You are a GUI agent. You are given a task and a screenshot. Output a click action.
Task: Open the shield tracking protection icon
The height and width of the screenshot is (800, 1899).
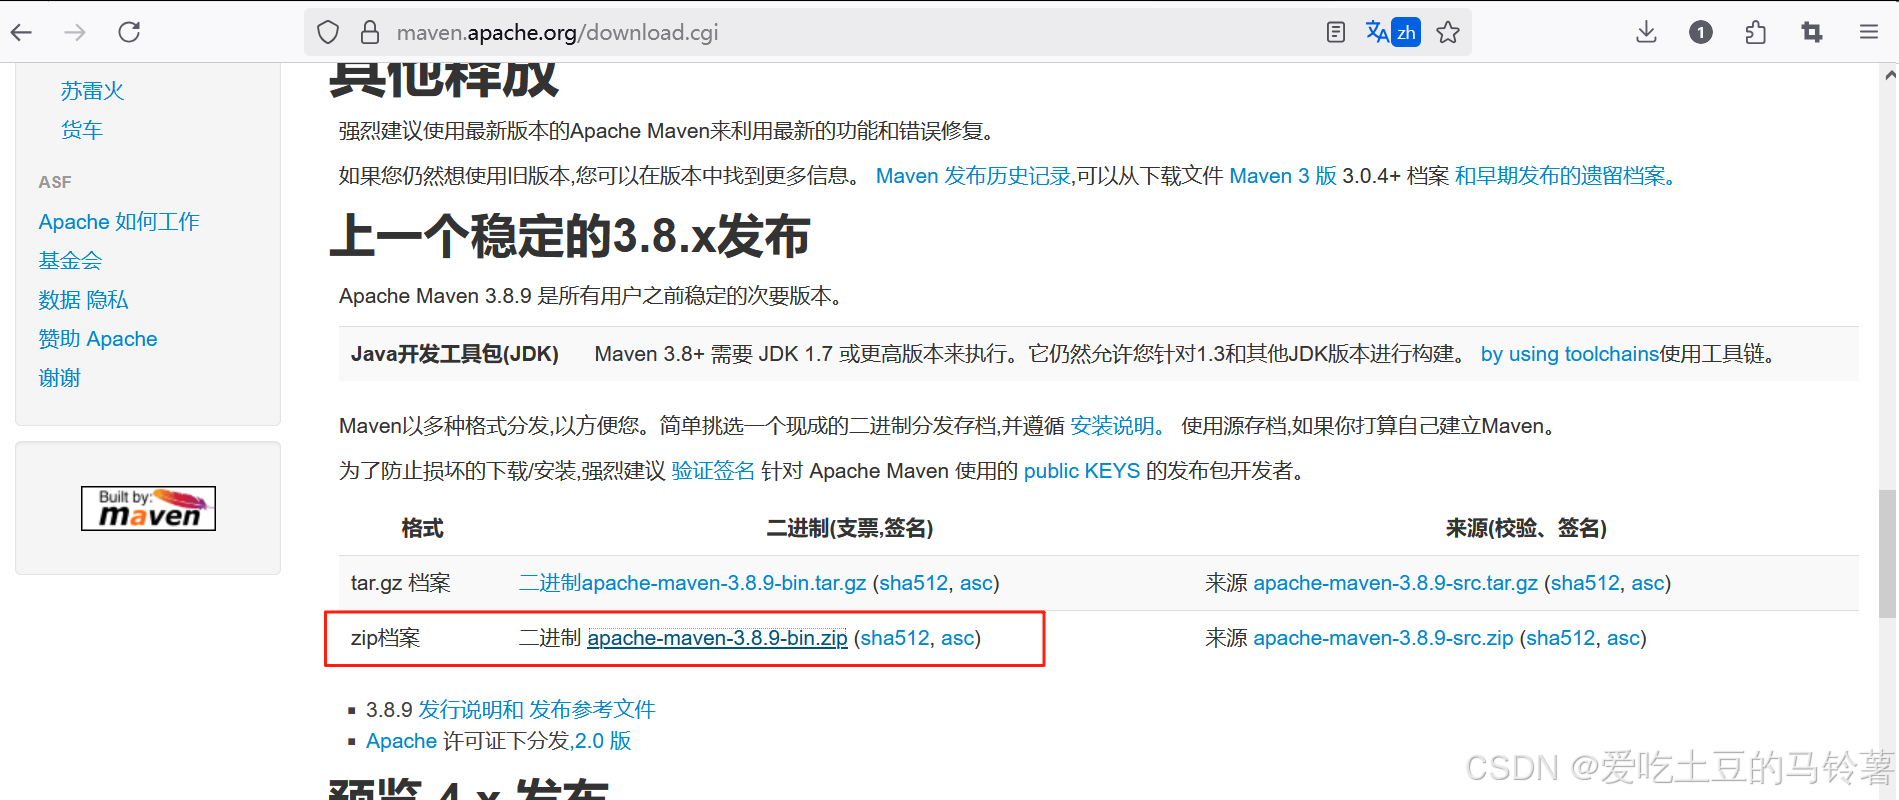pos(328,32)
